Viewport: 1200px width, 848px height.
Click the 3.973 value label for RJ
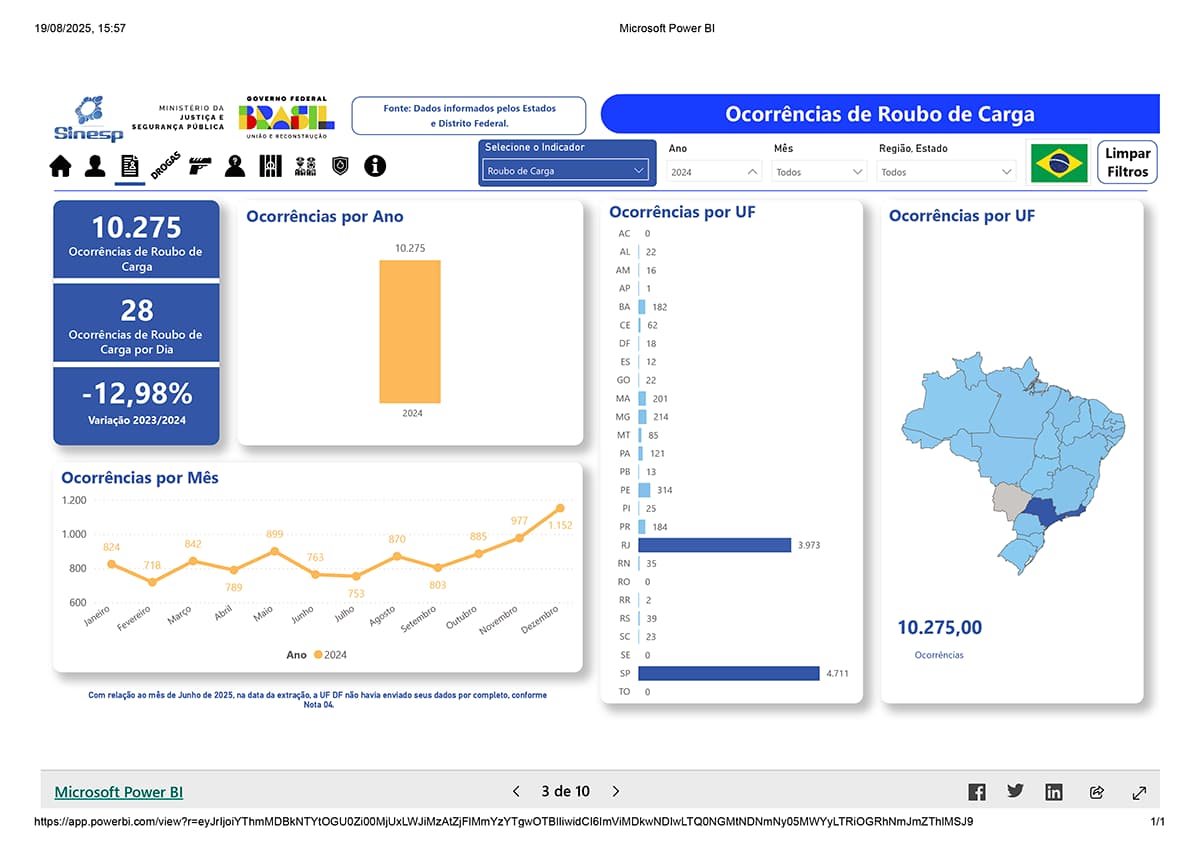(808, 545)
